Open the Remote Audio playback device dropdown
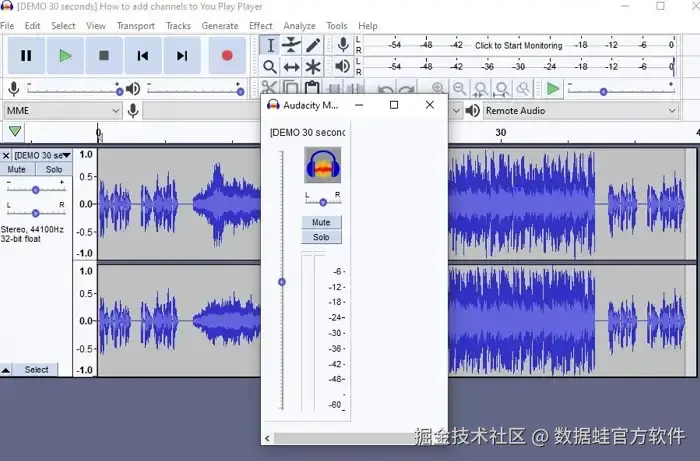Viewport: 700px width, 461px height. [x=580, y=111]
